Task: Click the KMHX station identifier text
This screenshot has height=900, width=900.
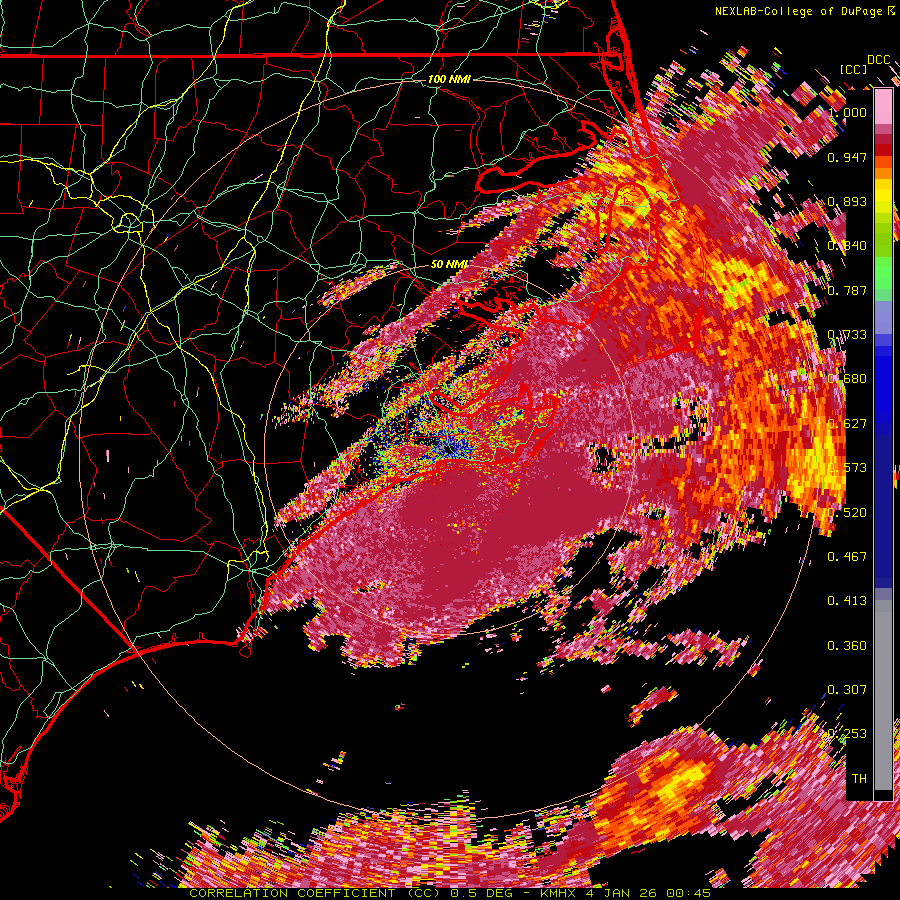Action: click(x=558, y=893)
